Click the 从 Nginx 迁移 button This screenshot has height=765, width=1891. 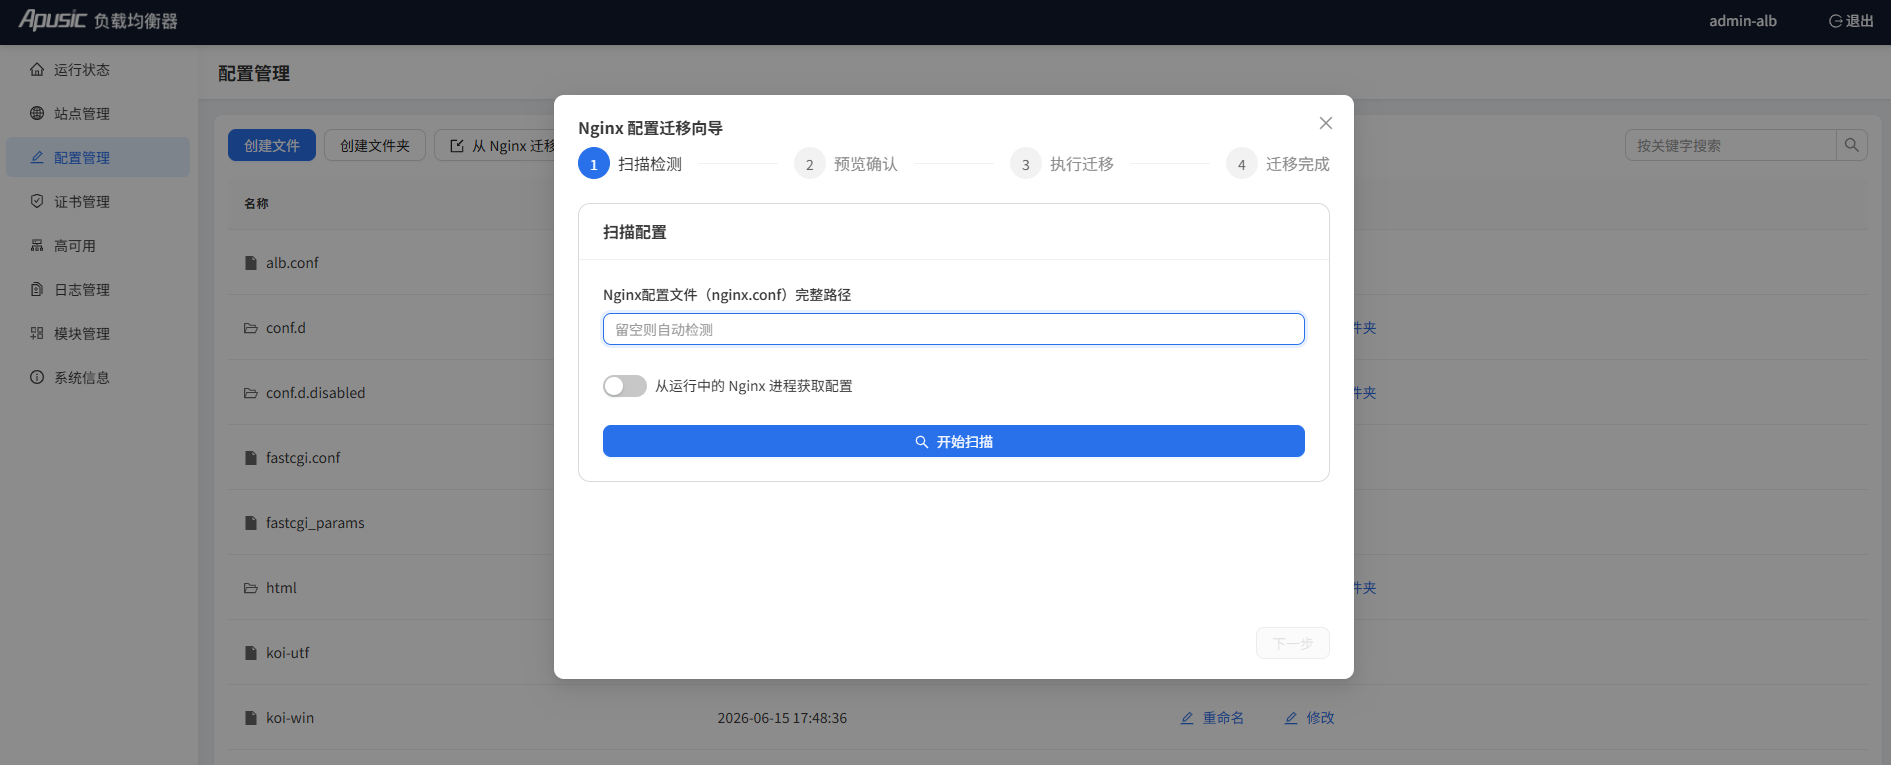pyautogui.click(x=495, y=145)
